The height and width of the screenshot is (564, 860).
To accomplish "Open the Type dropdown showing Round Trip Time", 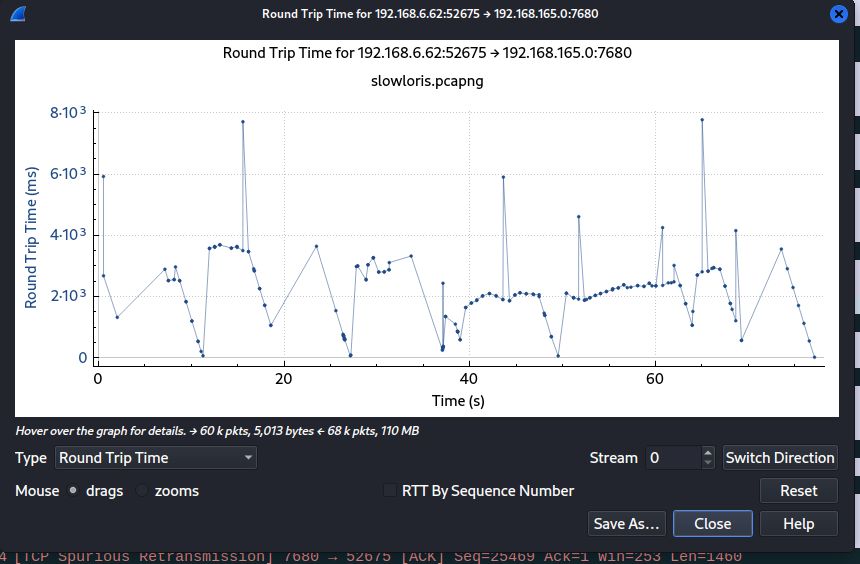I will click(155, 458).
